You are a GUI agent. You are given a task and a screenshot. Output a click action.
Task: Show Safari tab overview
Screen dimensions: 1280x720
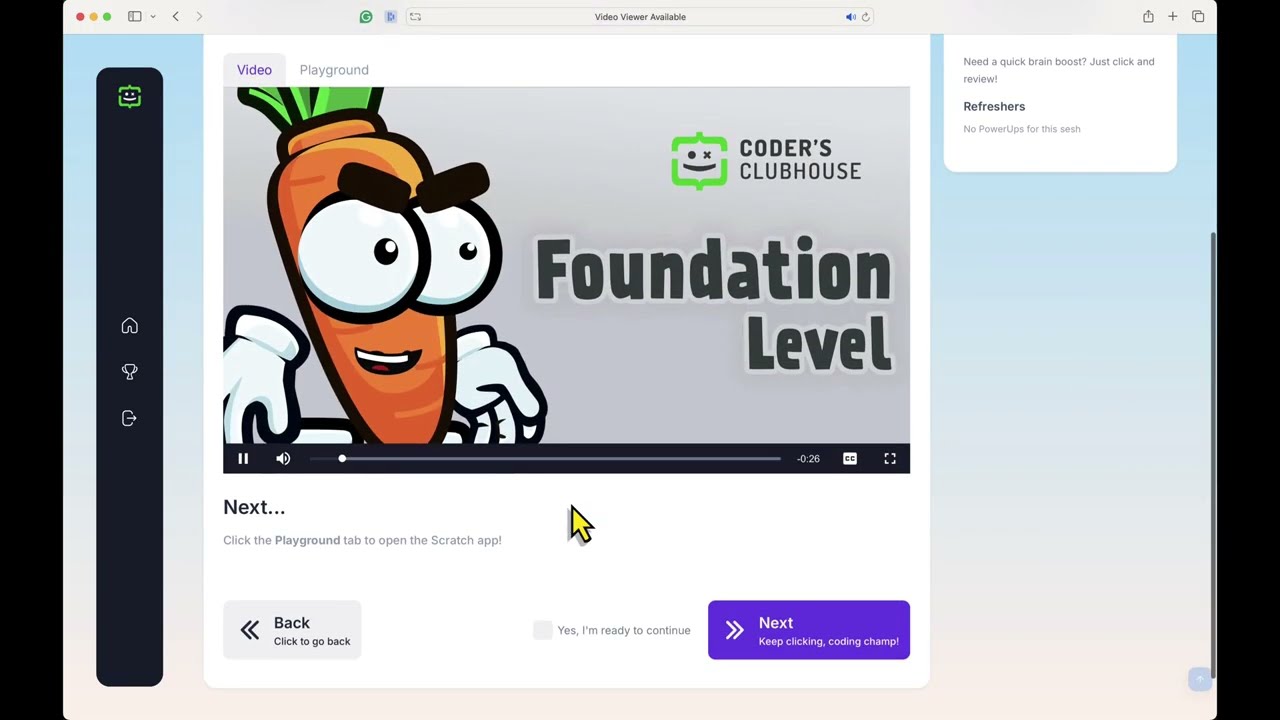point(1198,16)
